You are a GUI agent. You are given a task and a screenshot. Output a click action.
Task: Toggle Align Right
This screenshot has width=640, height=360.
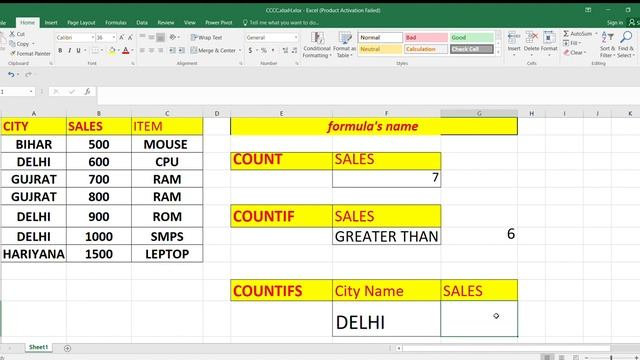pyautogui.click(x=160, y=51)
